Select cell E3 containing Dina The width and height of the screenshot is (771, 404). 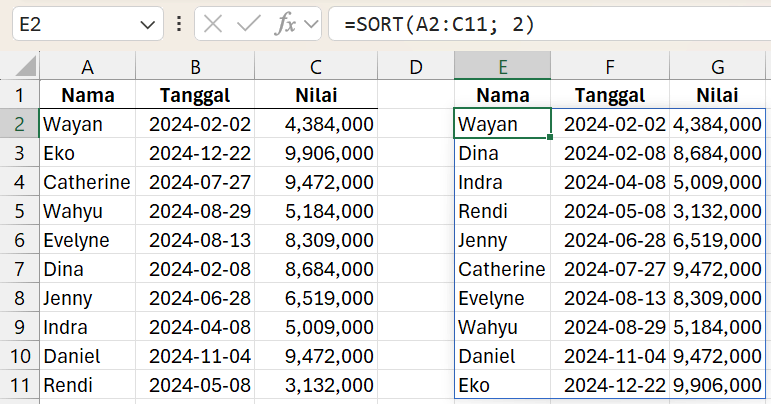pos(503,153)
